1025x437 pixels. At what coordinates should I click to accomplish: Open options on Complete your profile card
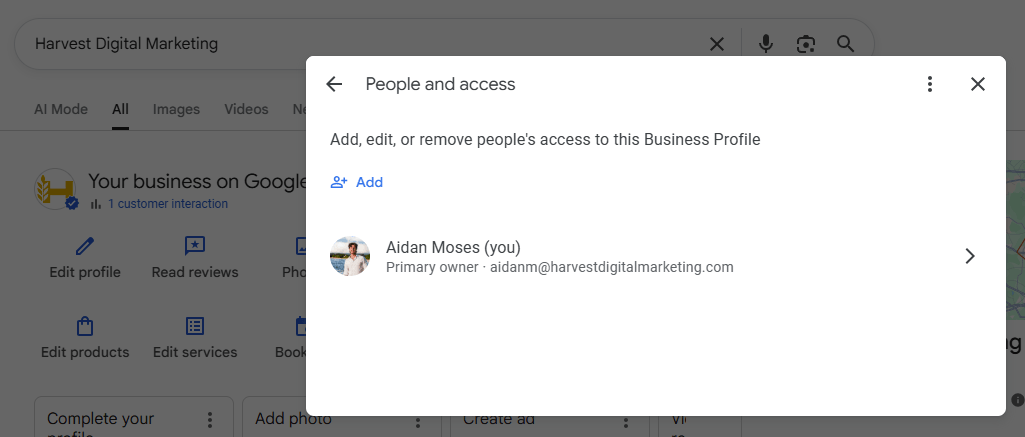pos(210,419)
